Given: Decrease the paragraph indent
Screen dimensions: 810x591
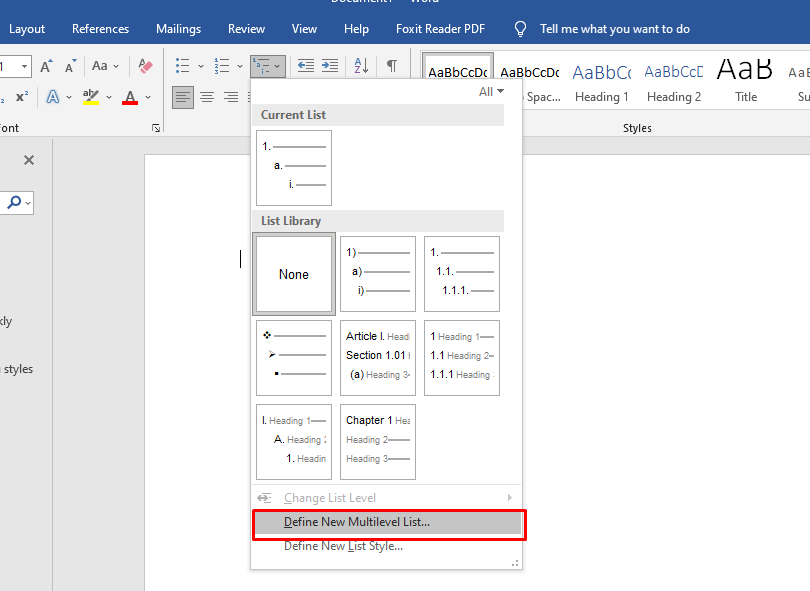Looking at the screenshot, I should click(x=306, y=66).
